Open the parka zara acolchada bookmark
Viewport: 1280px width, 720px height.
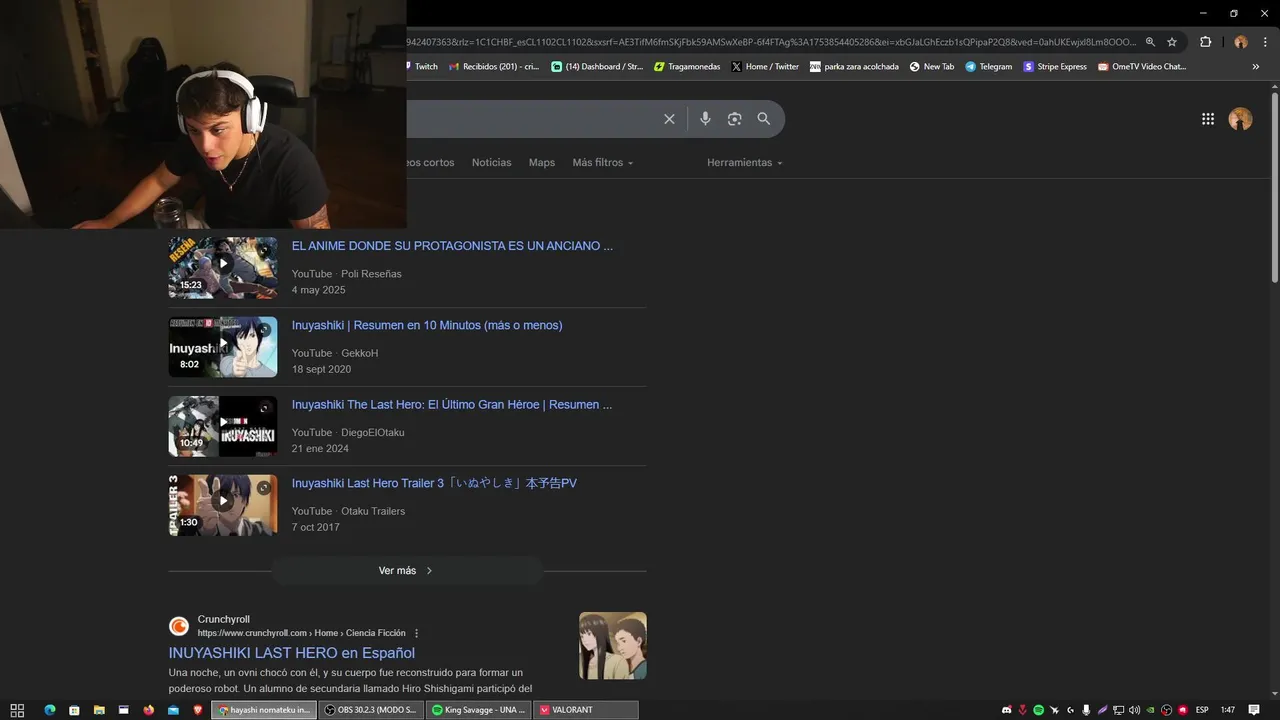point(854,67)
